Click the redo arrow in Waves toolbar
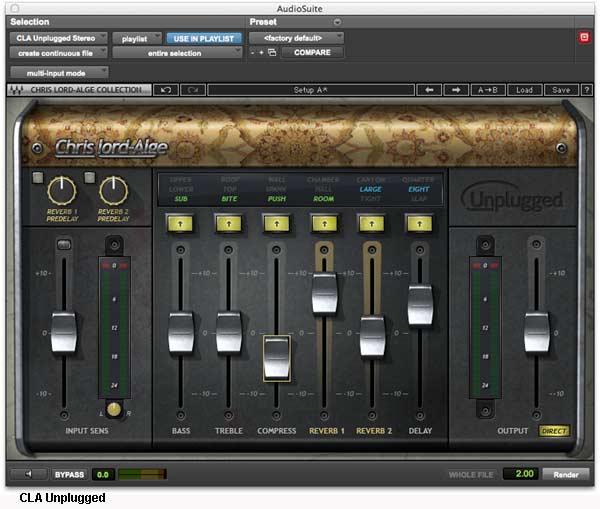600x509 pixels. (193, 90)
